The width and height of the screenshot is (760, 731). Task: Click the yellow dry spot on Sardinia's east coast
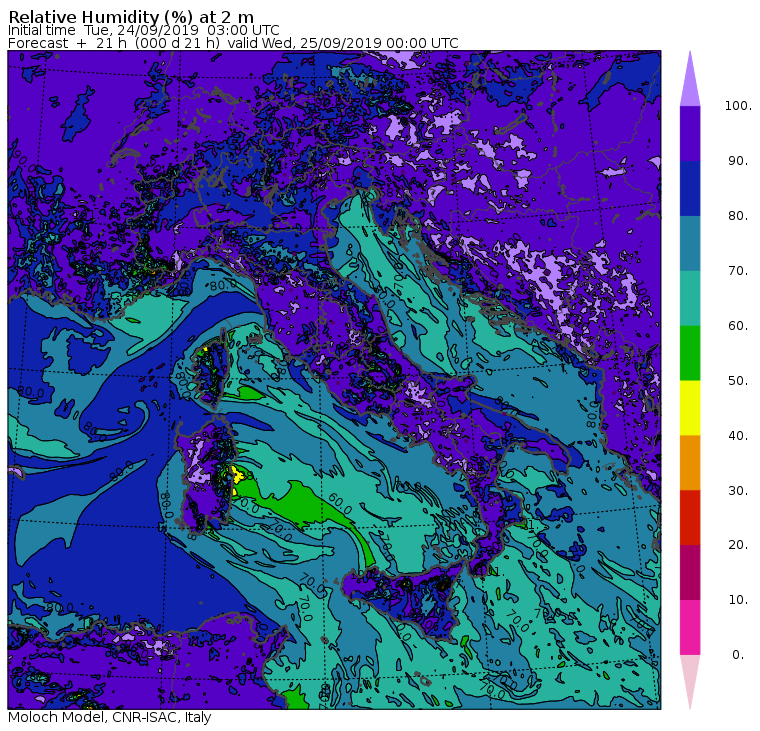[x=238, y=475]
